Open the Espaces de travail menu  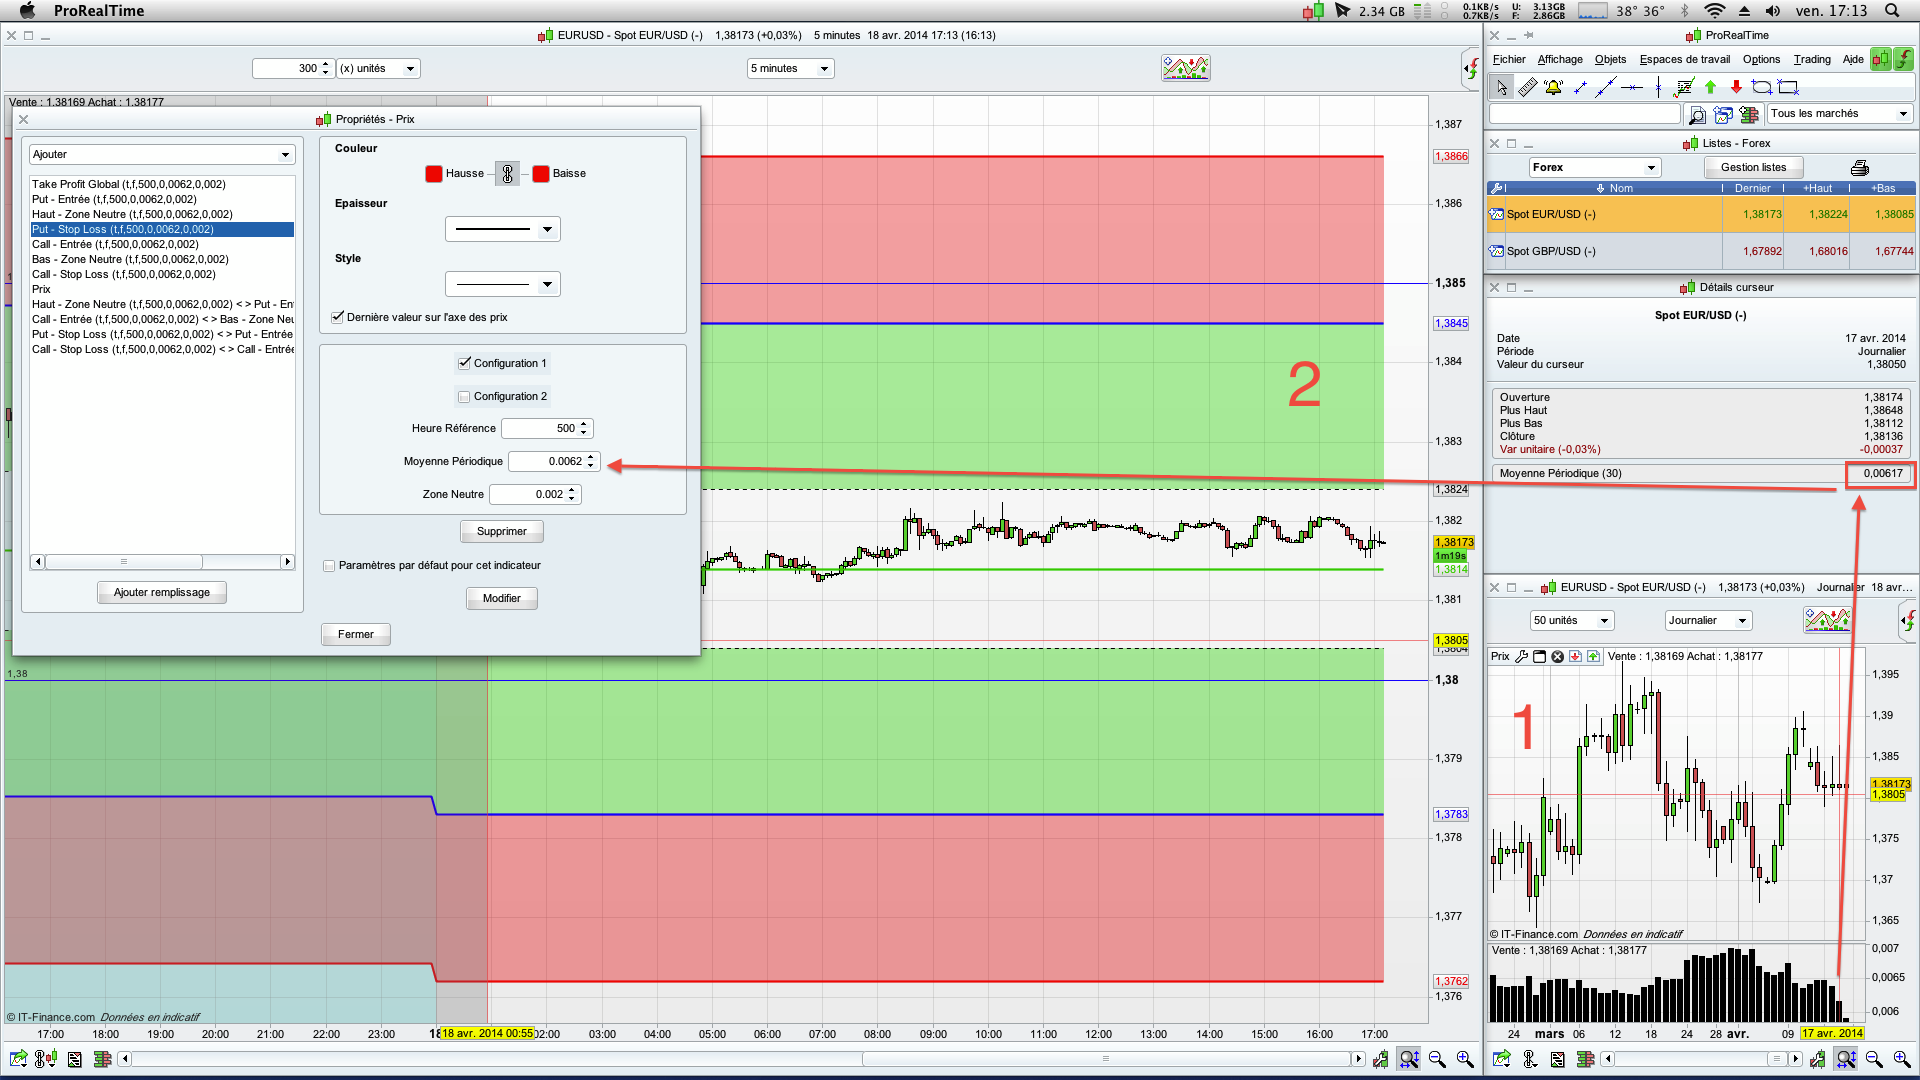(1684, 59)
